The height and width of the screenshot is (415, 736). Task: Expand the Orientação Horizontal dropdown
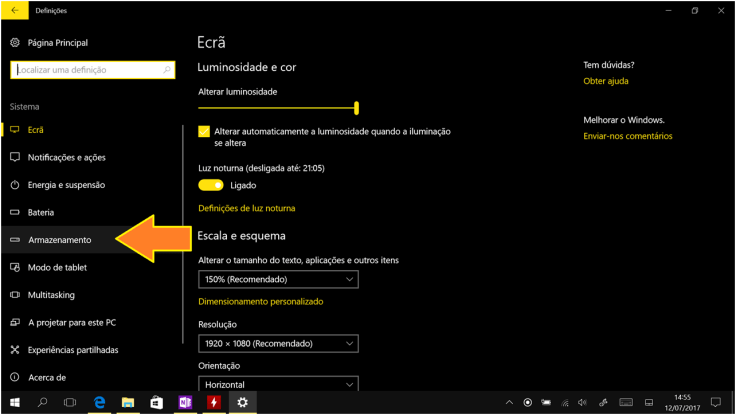click(278, 384)
